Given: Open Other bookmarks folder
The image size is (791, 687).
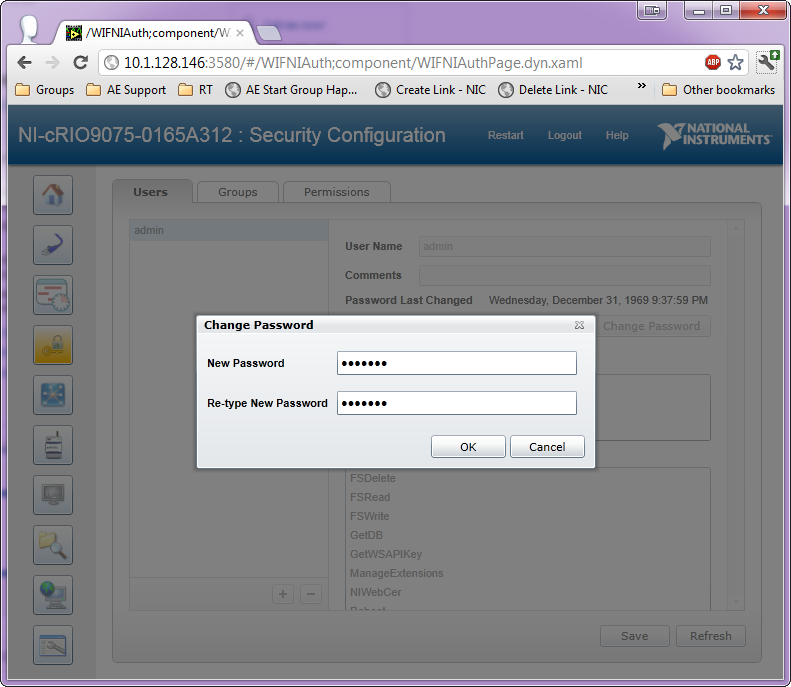Looking at the screenshot, I should point(718,90).
